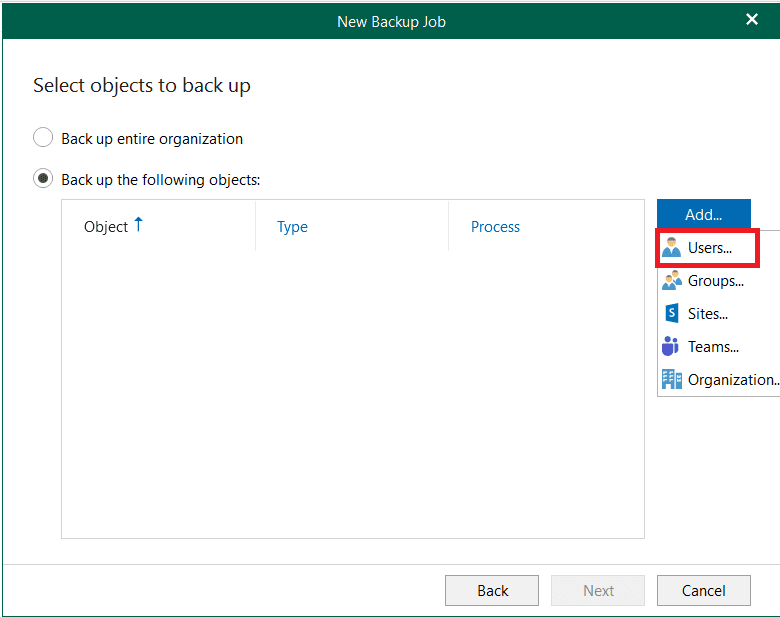The image size is (780, 617).
Task: Close the New Backup Job dialog
Action: click(x=752, y=19)
